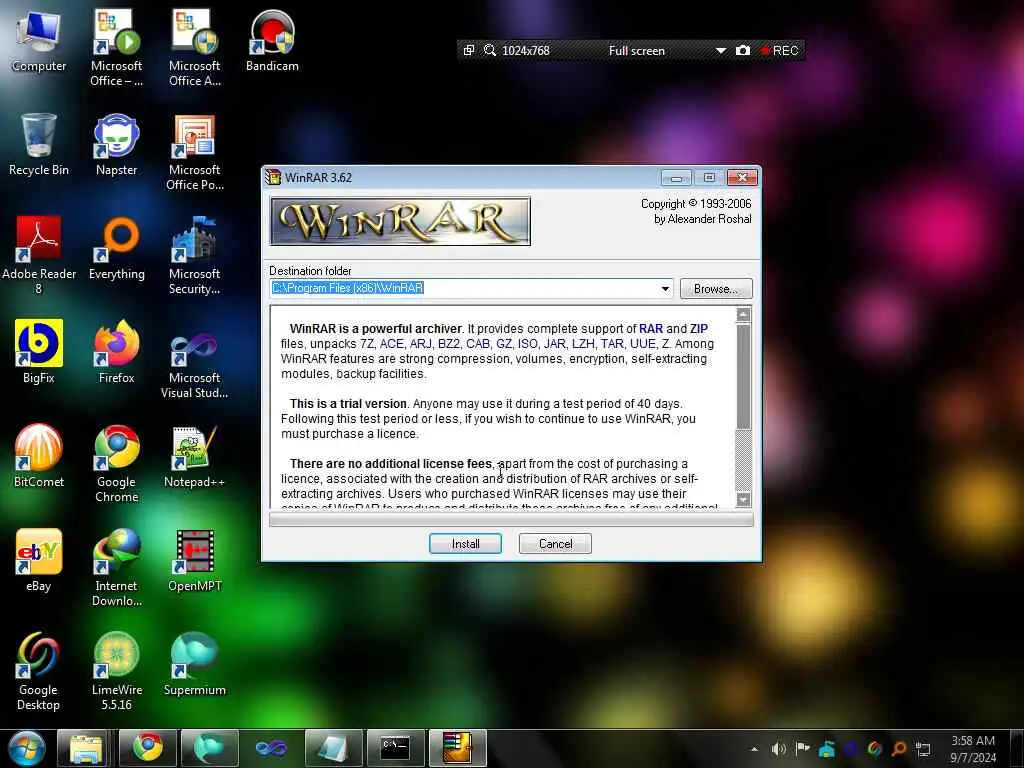Click the WinRAR books taskbar button
This screenshot has height=768, width=1024.
(458, 748)
